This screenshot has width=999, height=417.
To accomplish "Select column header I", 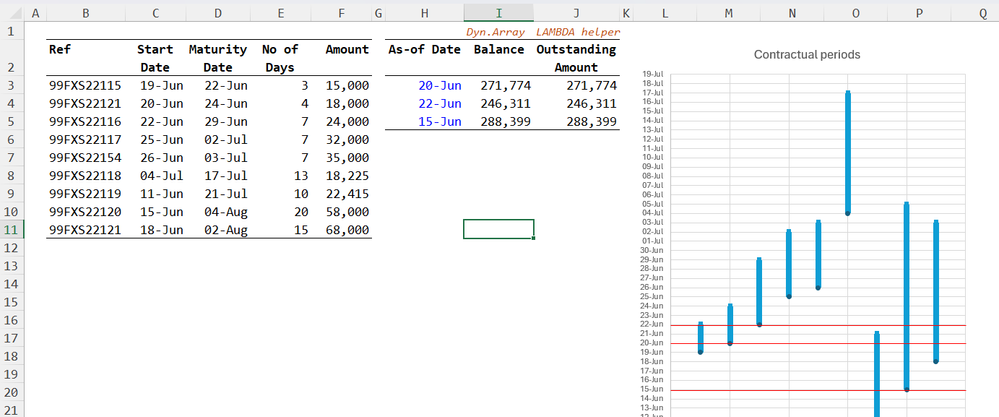I will tap(498, 13).
